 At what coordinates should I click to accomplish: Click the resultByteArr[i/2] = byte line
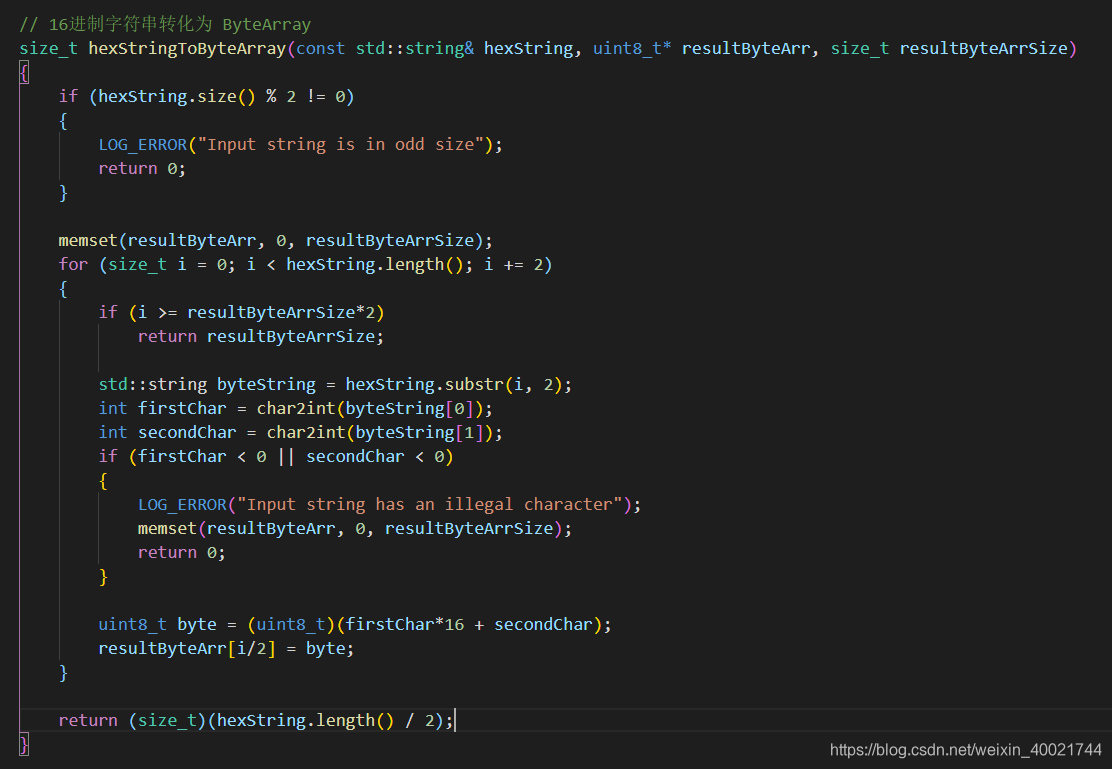tap(226, 648)
